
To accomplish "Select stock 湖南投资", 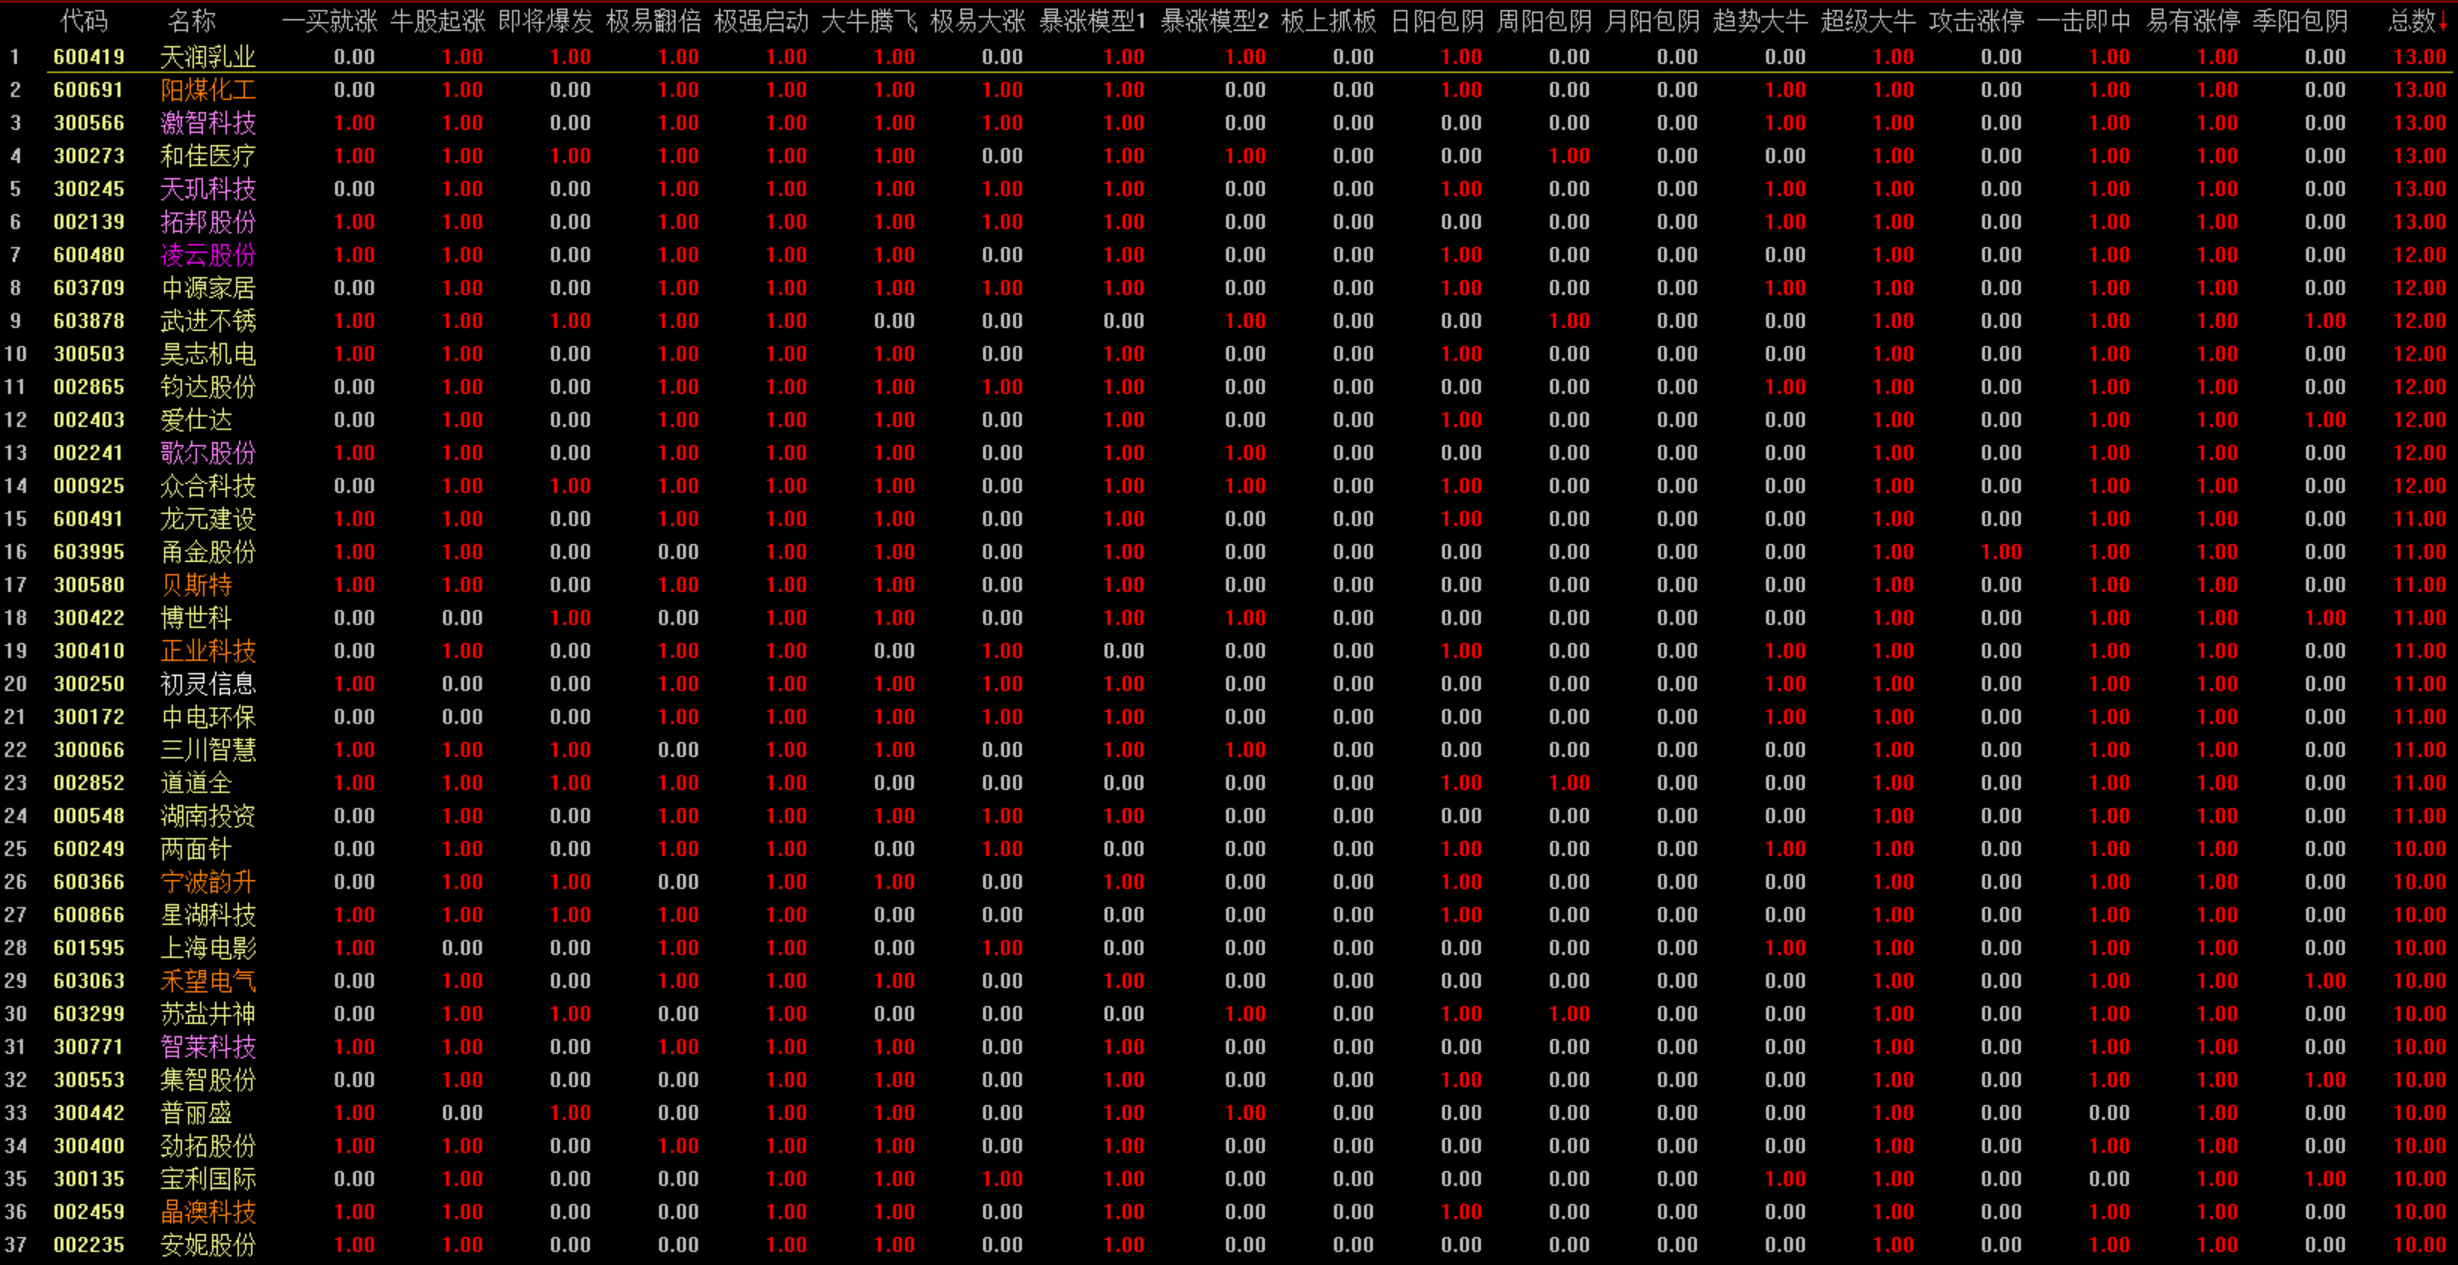I will (x=208, y=816).
